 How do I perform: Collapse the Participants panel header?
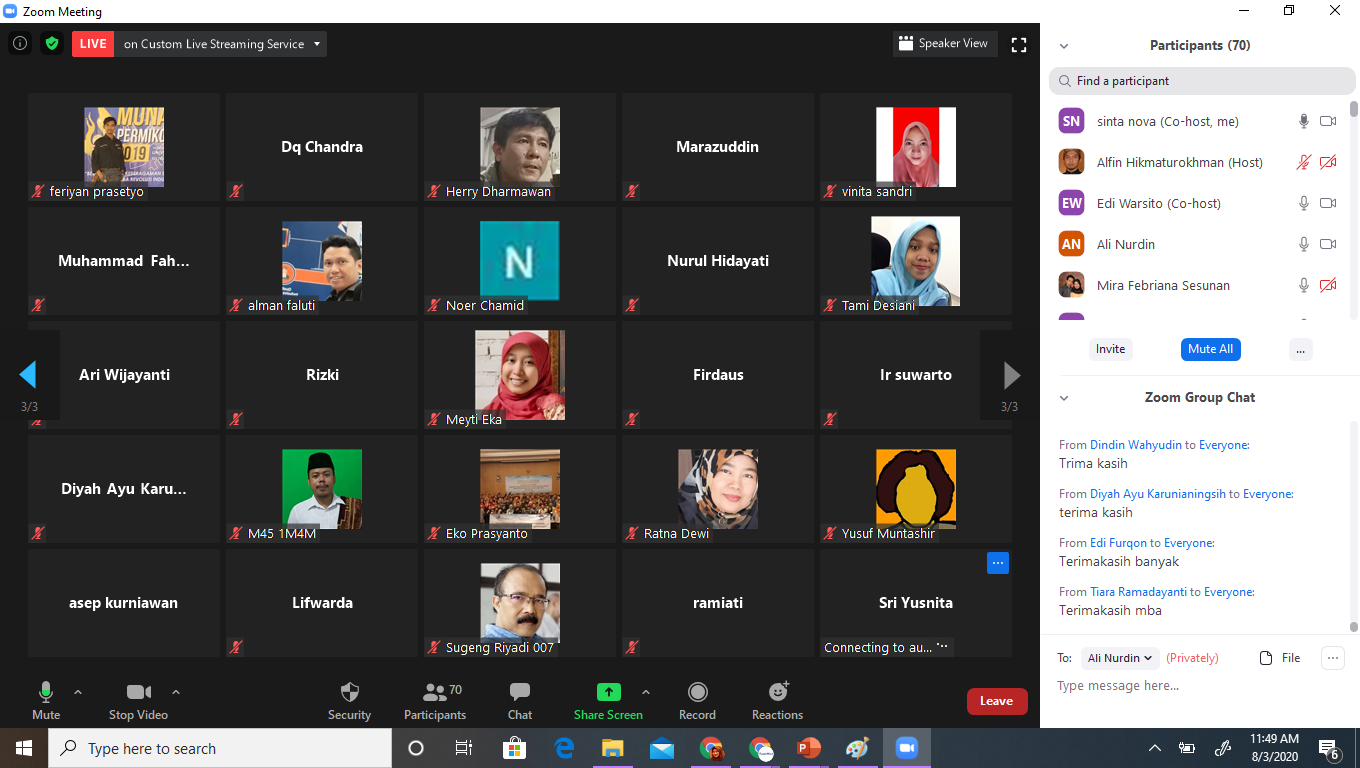1064,46
